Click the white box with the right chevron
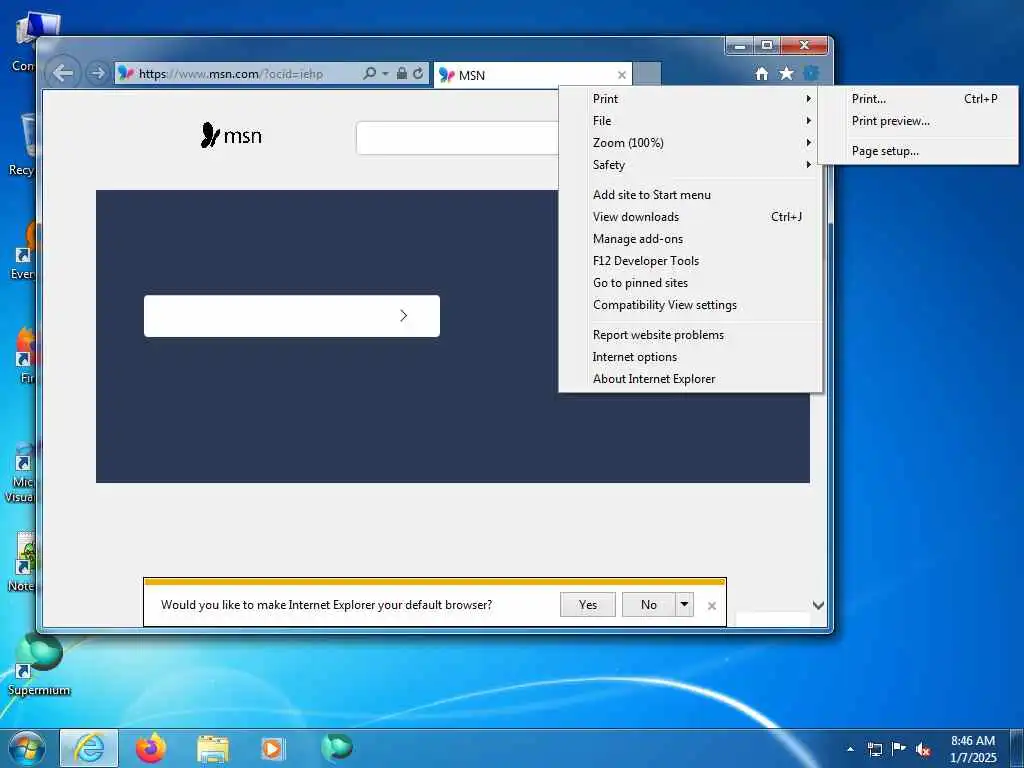The width and height of the screenshot is (1024, 768). point(292,316)
